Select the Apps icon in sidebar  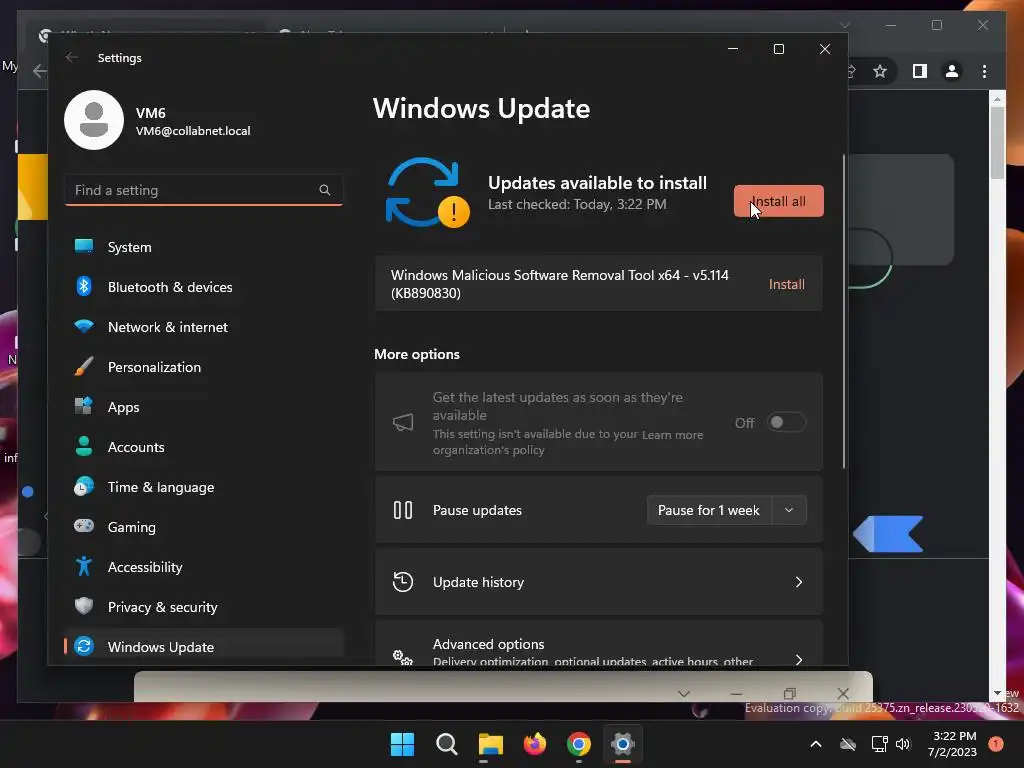pyautogui.click(x=84, y=406)
